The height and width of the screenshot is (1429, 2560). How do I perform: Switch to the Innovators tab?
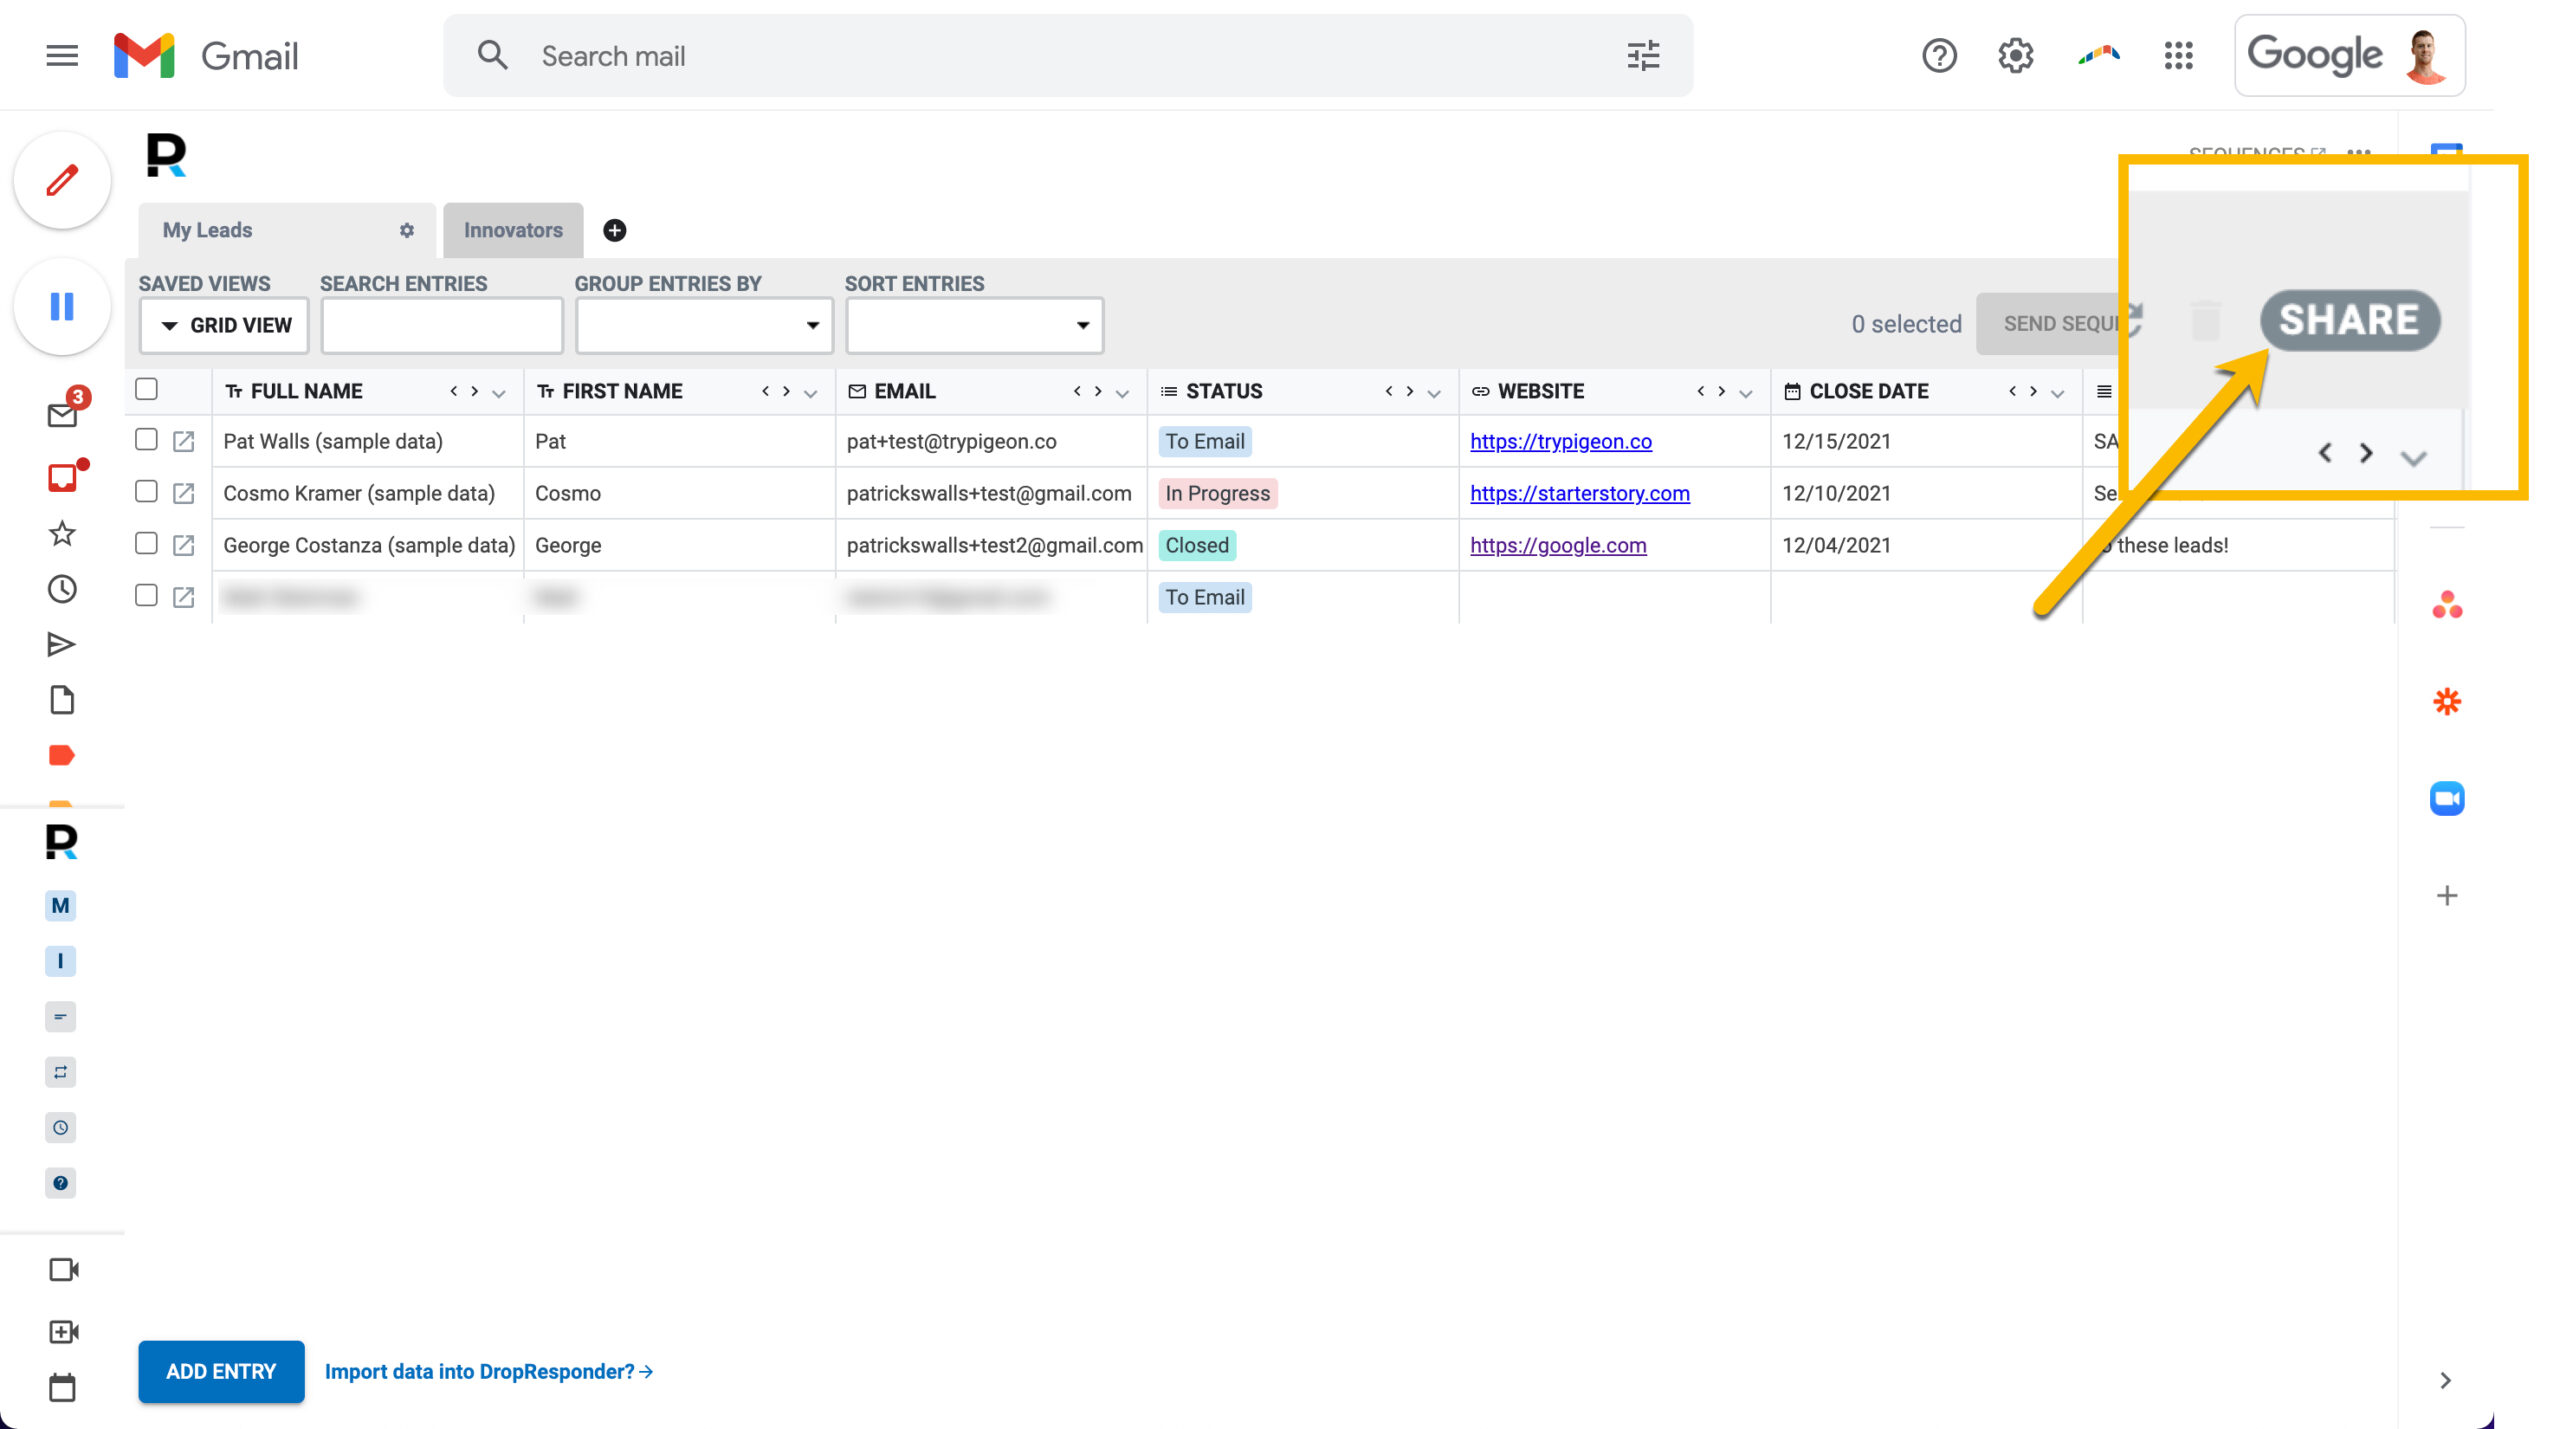(513, 230)
